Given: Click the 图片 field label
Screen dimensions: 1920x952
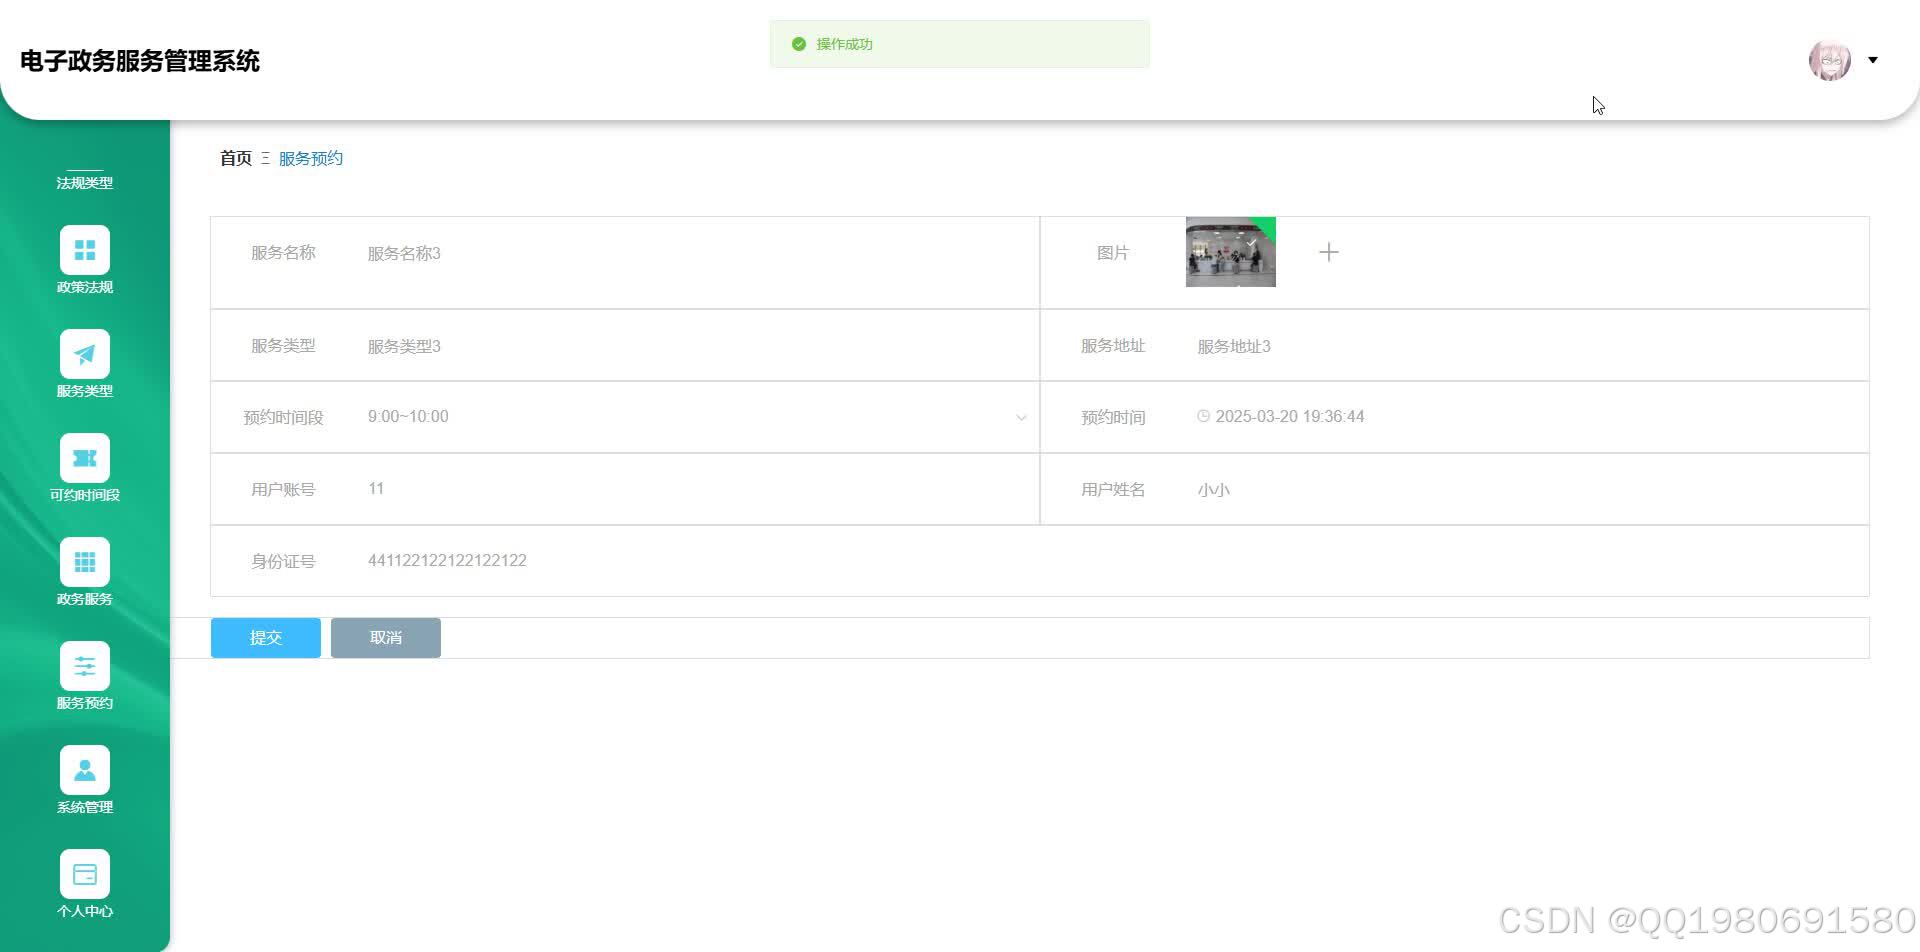Looking at the screenshot, I should click(x=1113, y=253).
